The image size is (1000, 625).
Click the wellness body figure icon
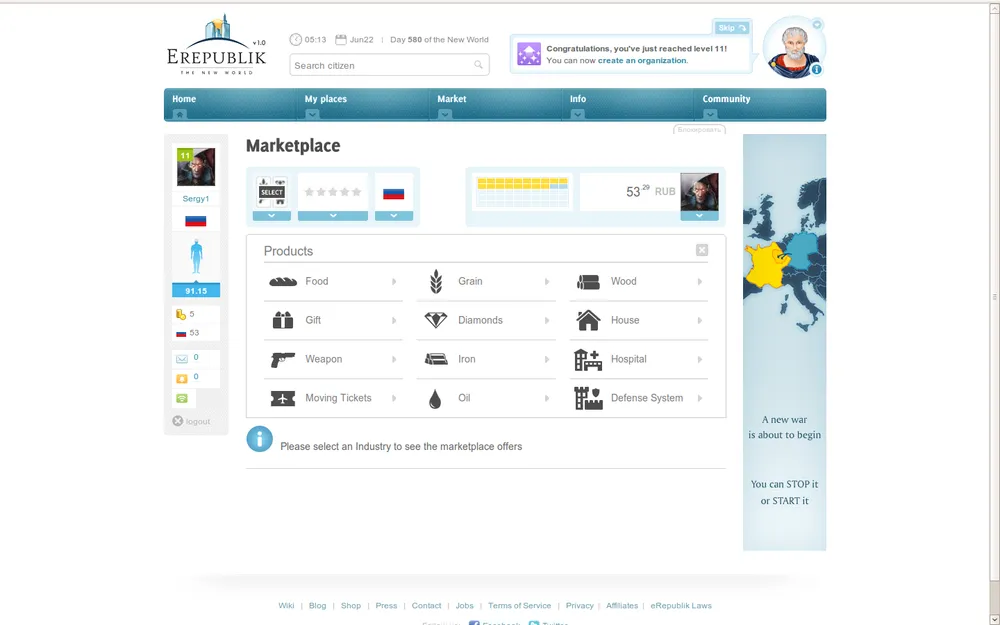[196, 257]
